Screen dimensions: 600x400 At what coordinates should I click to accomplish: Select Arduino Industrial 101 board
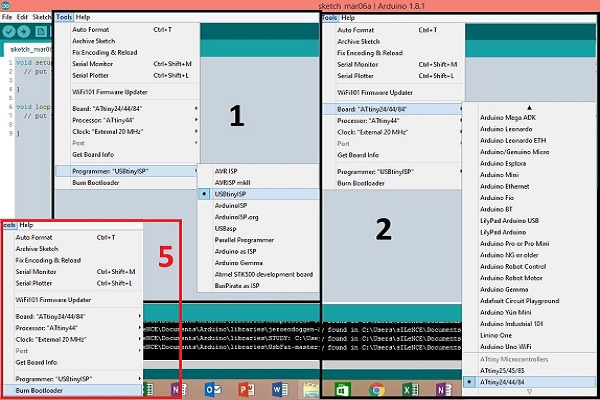(x=512, y=324)
